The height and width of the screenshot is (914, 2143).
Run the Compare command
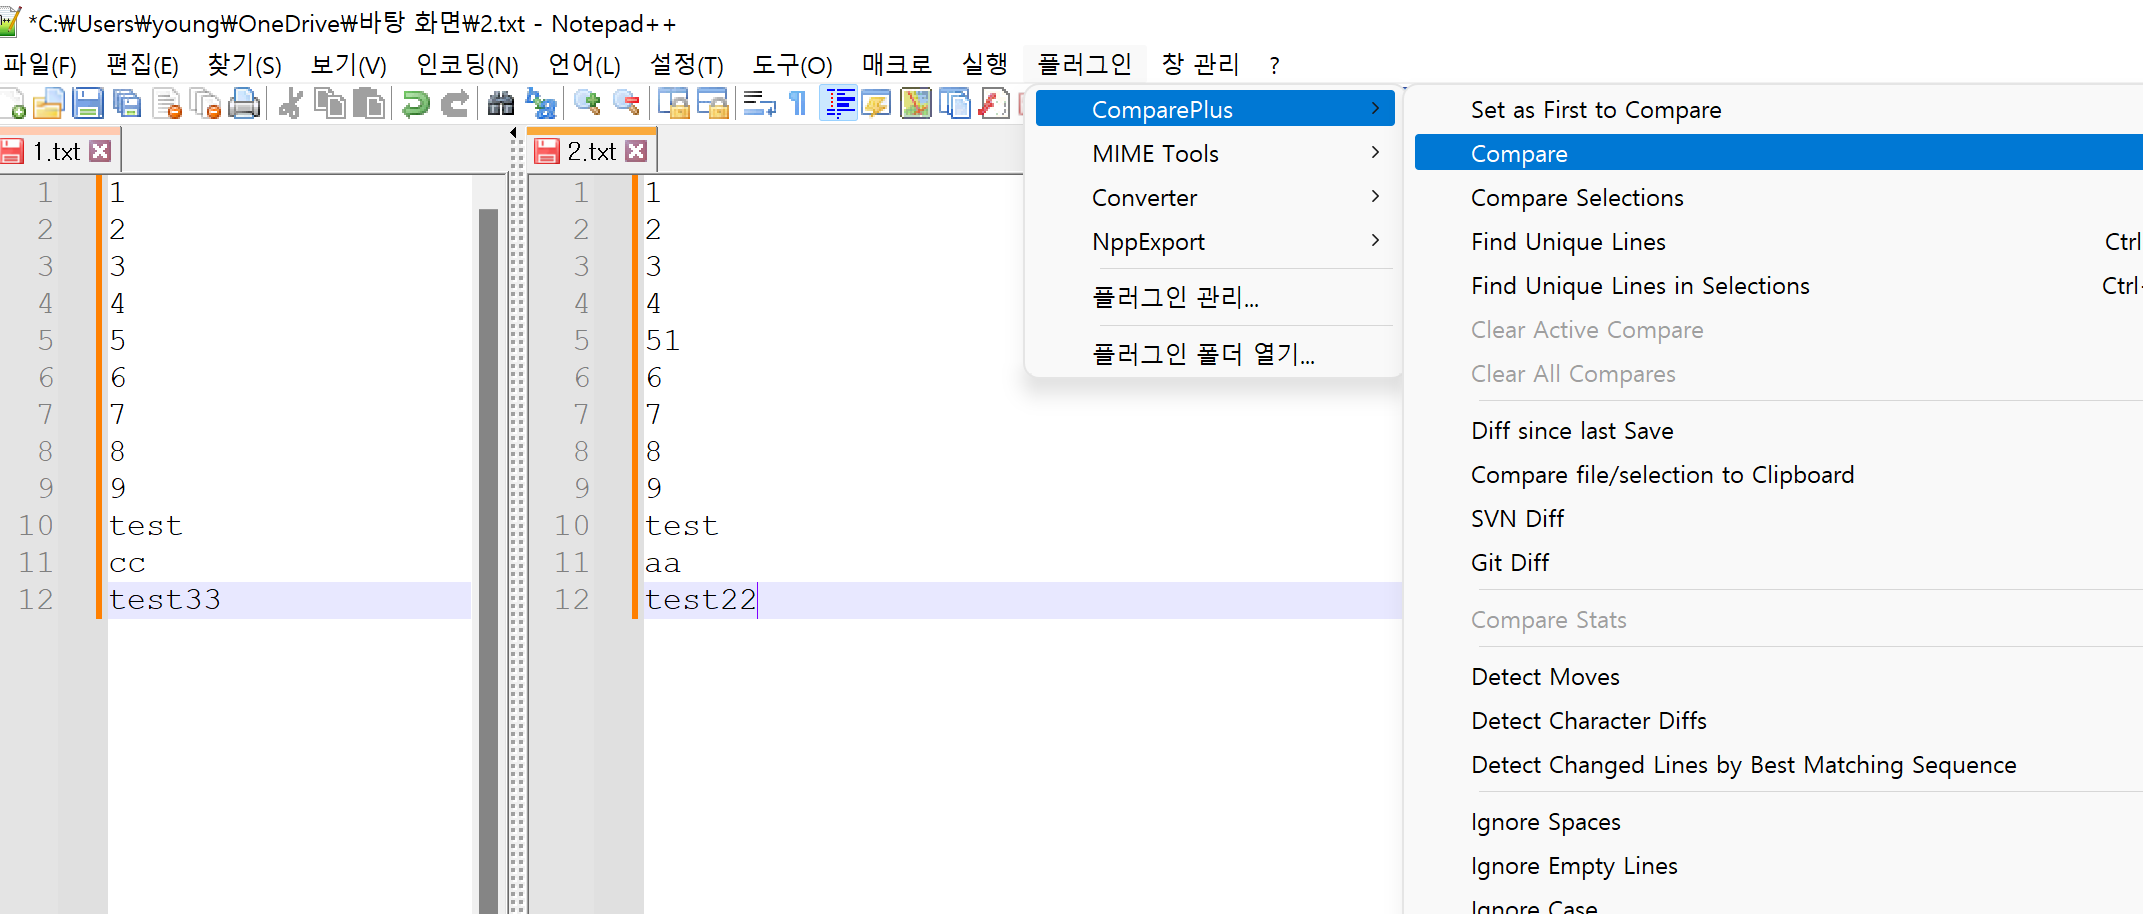tap(1778, 153)
